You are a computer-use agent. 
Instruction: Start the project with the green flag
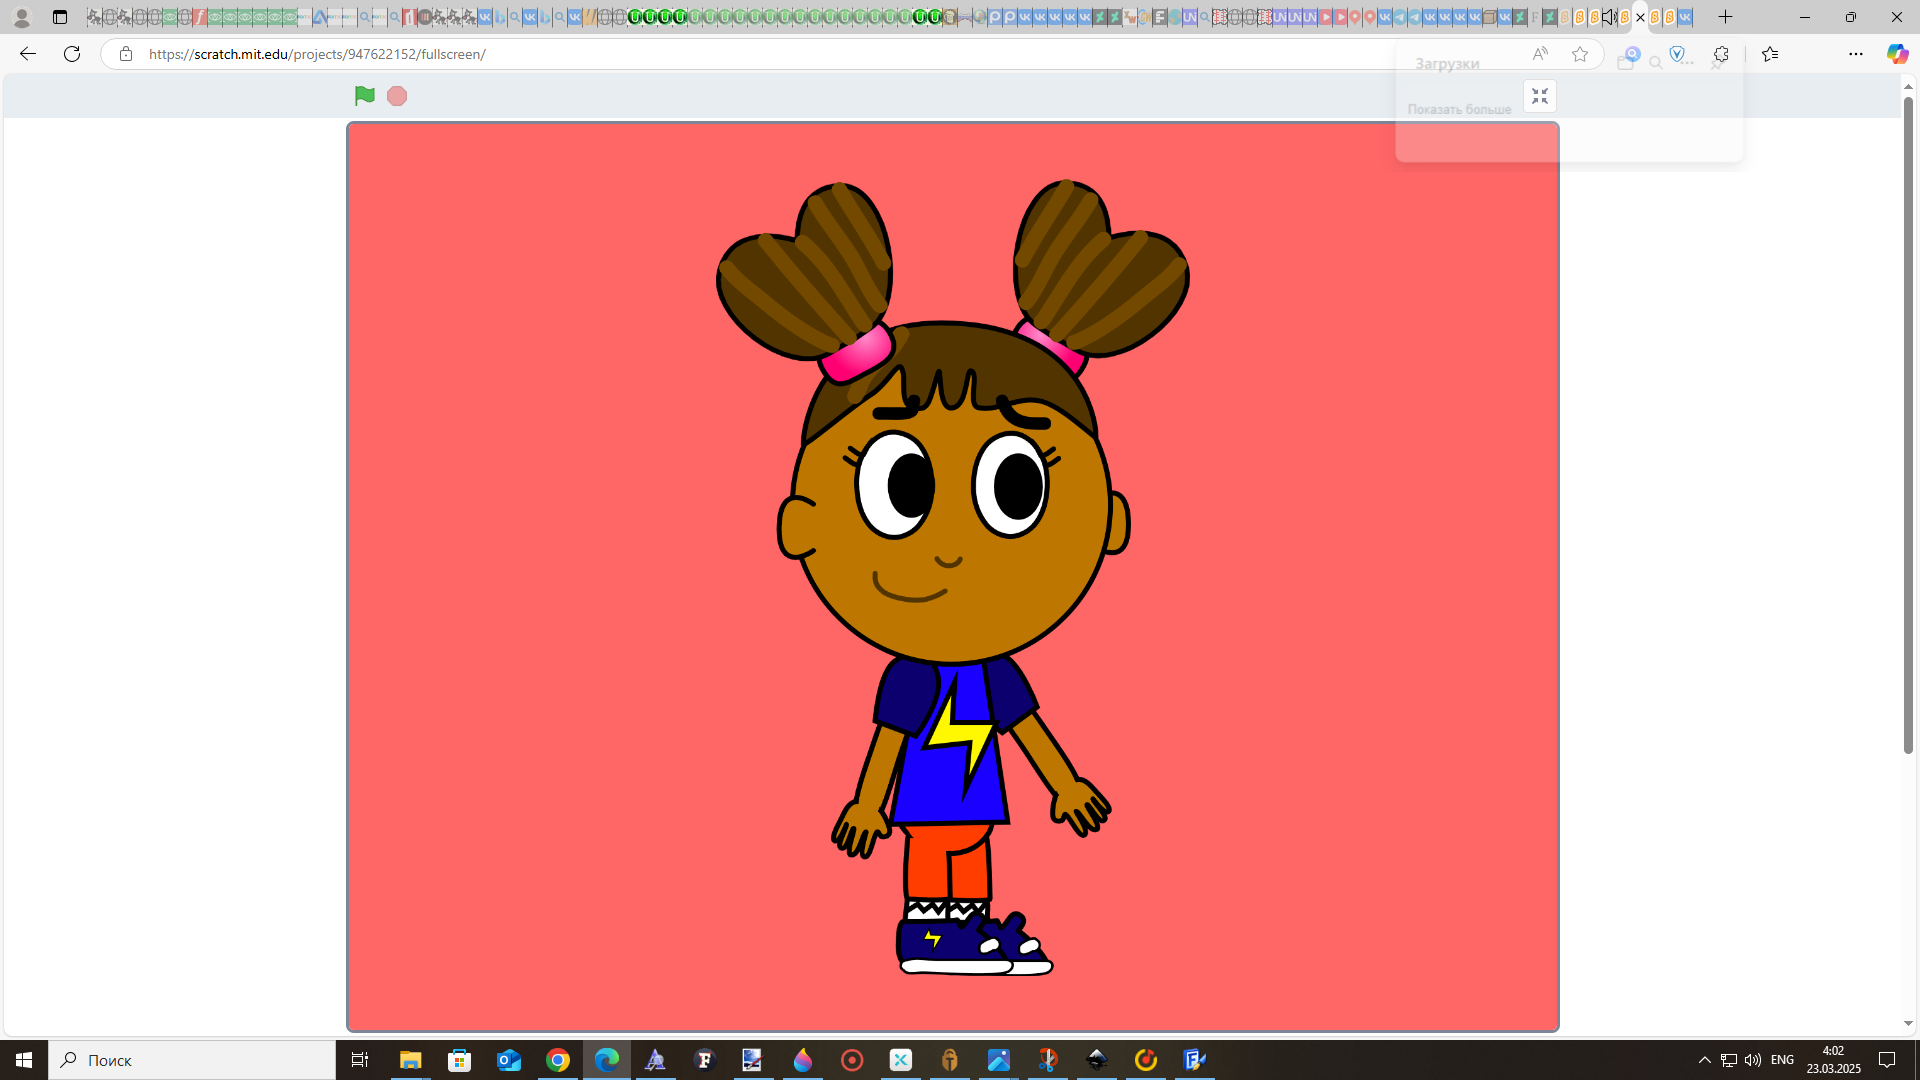point(365,96)
